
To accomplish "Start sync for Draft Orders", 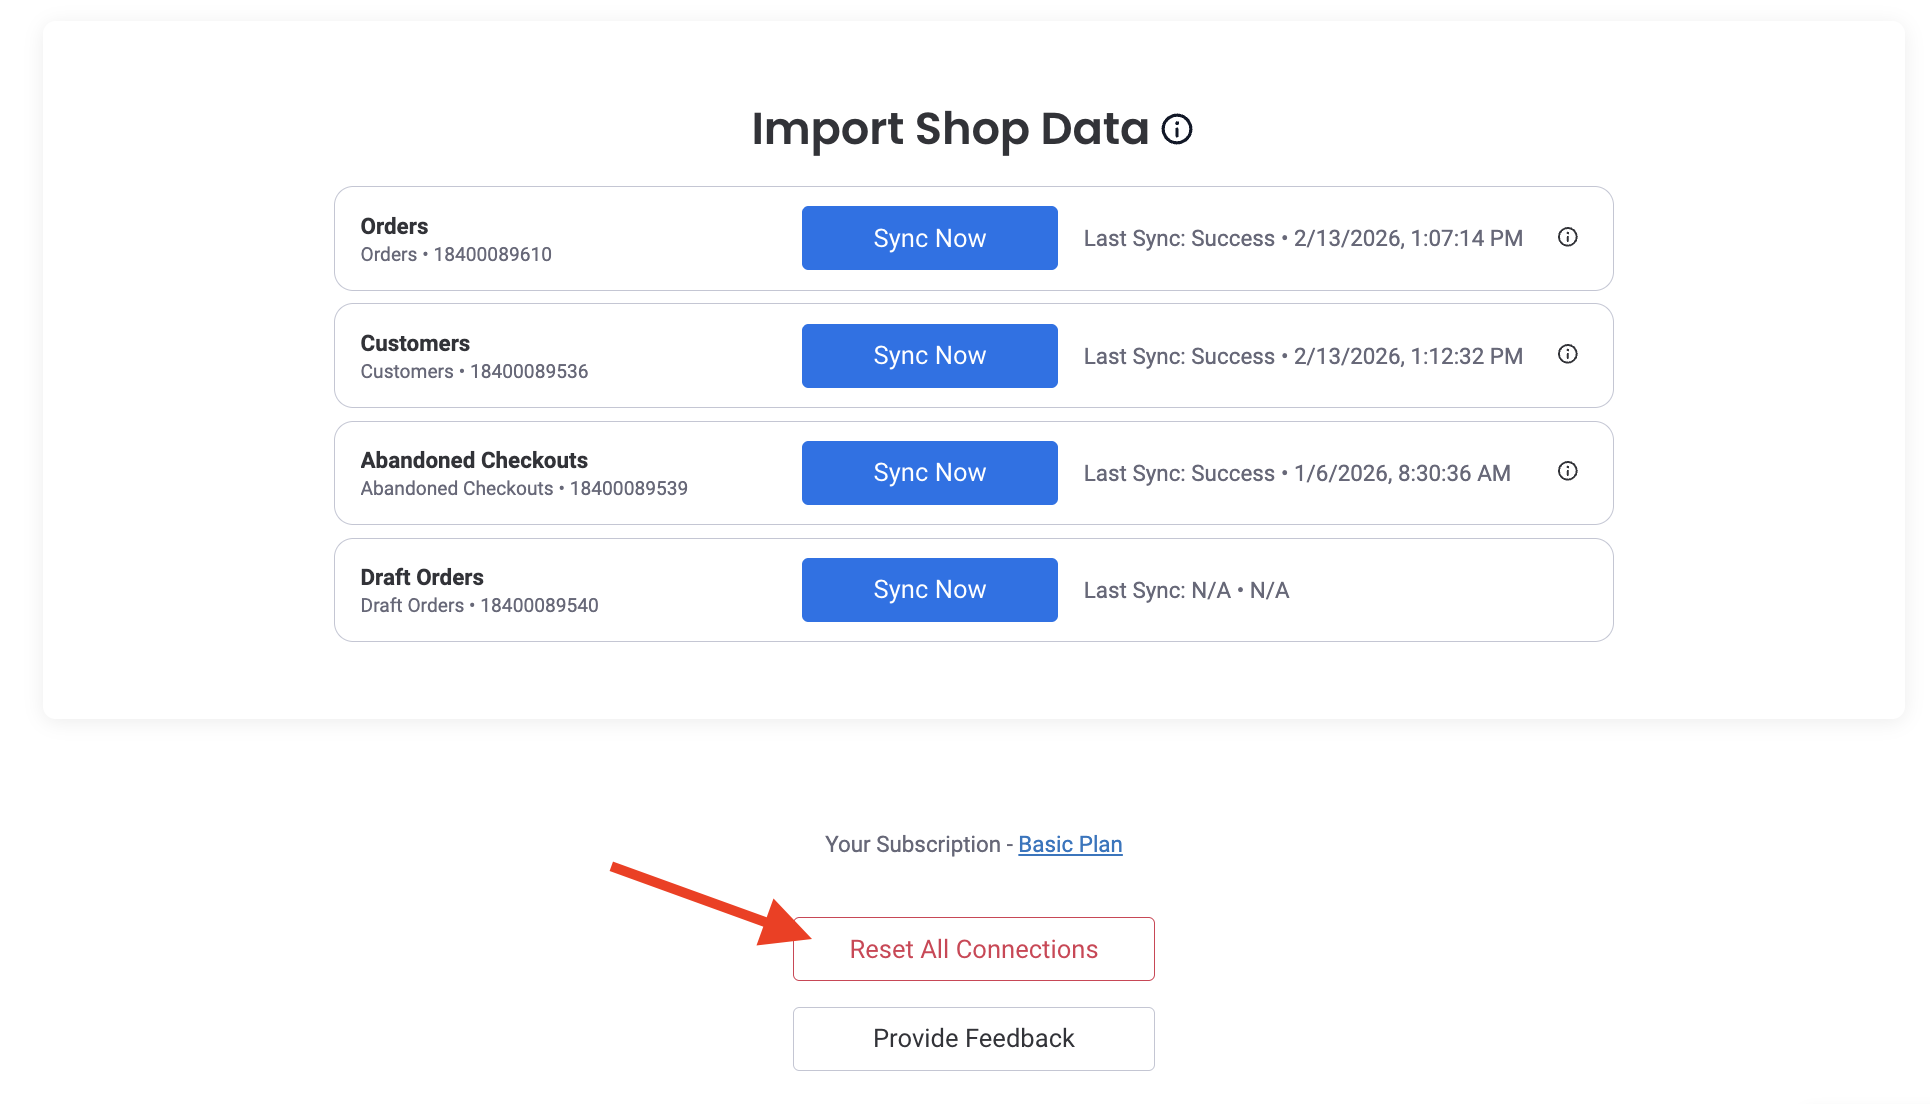I will pyautogui.click(x=929, y=590).
